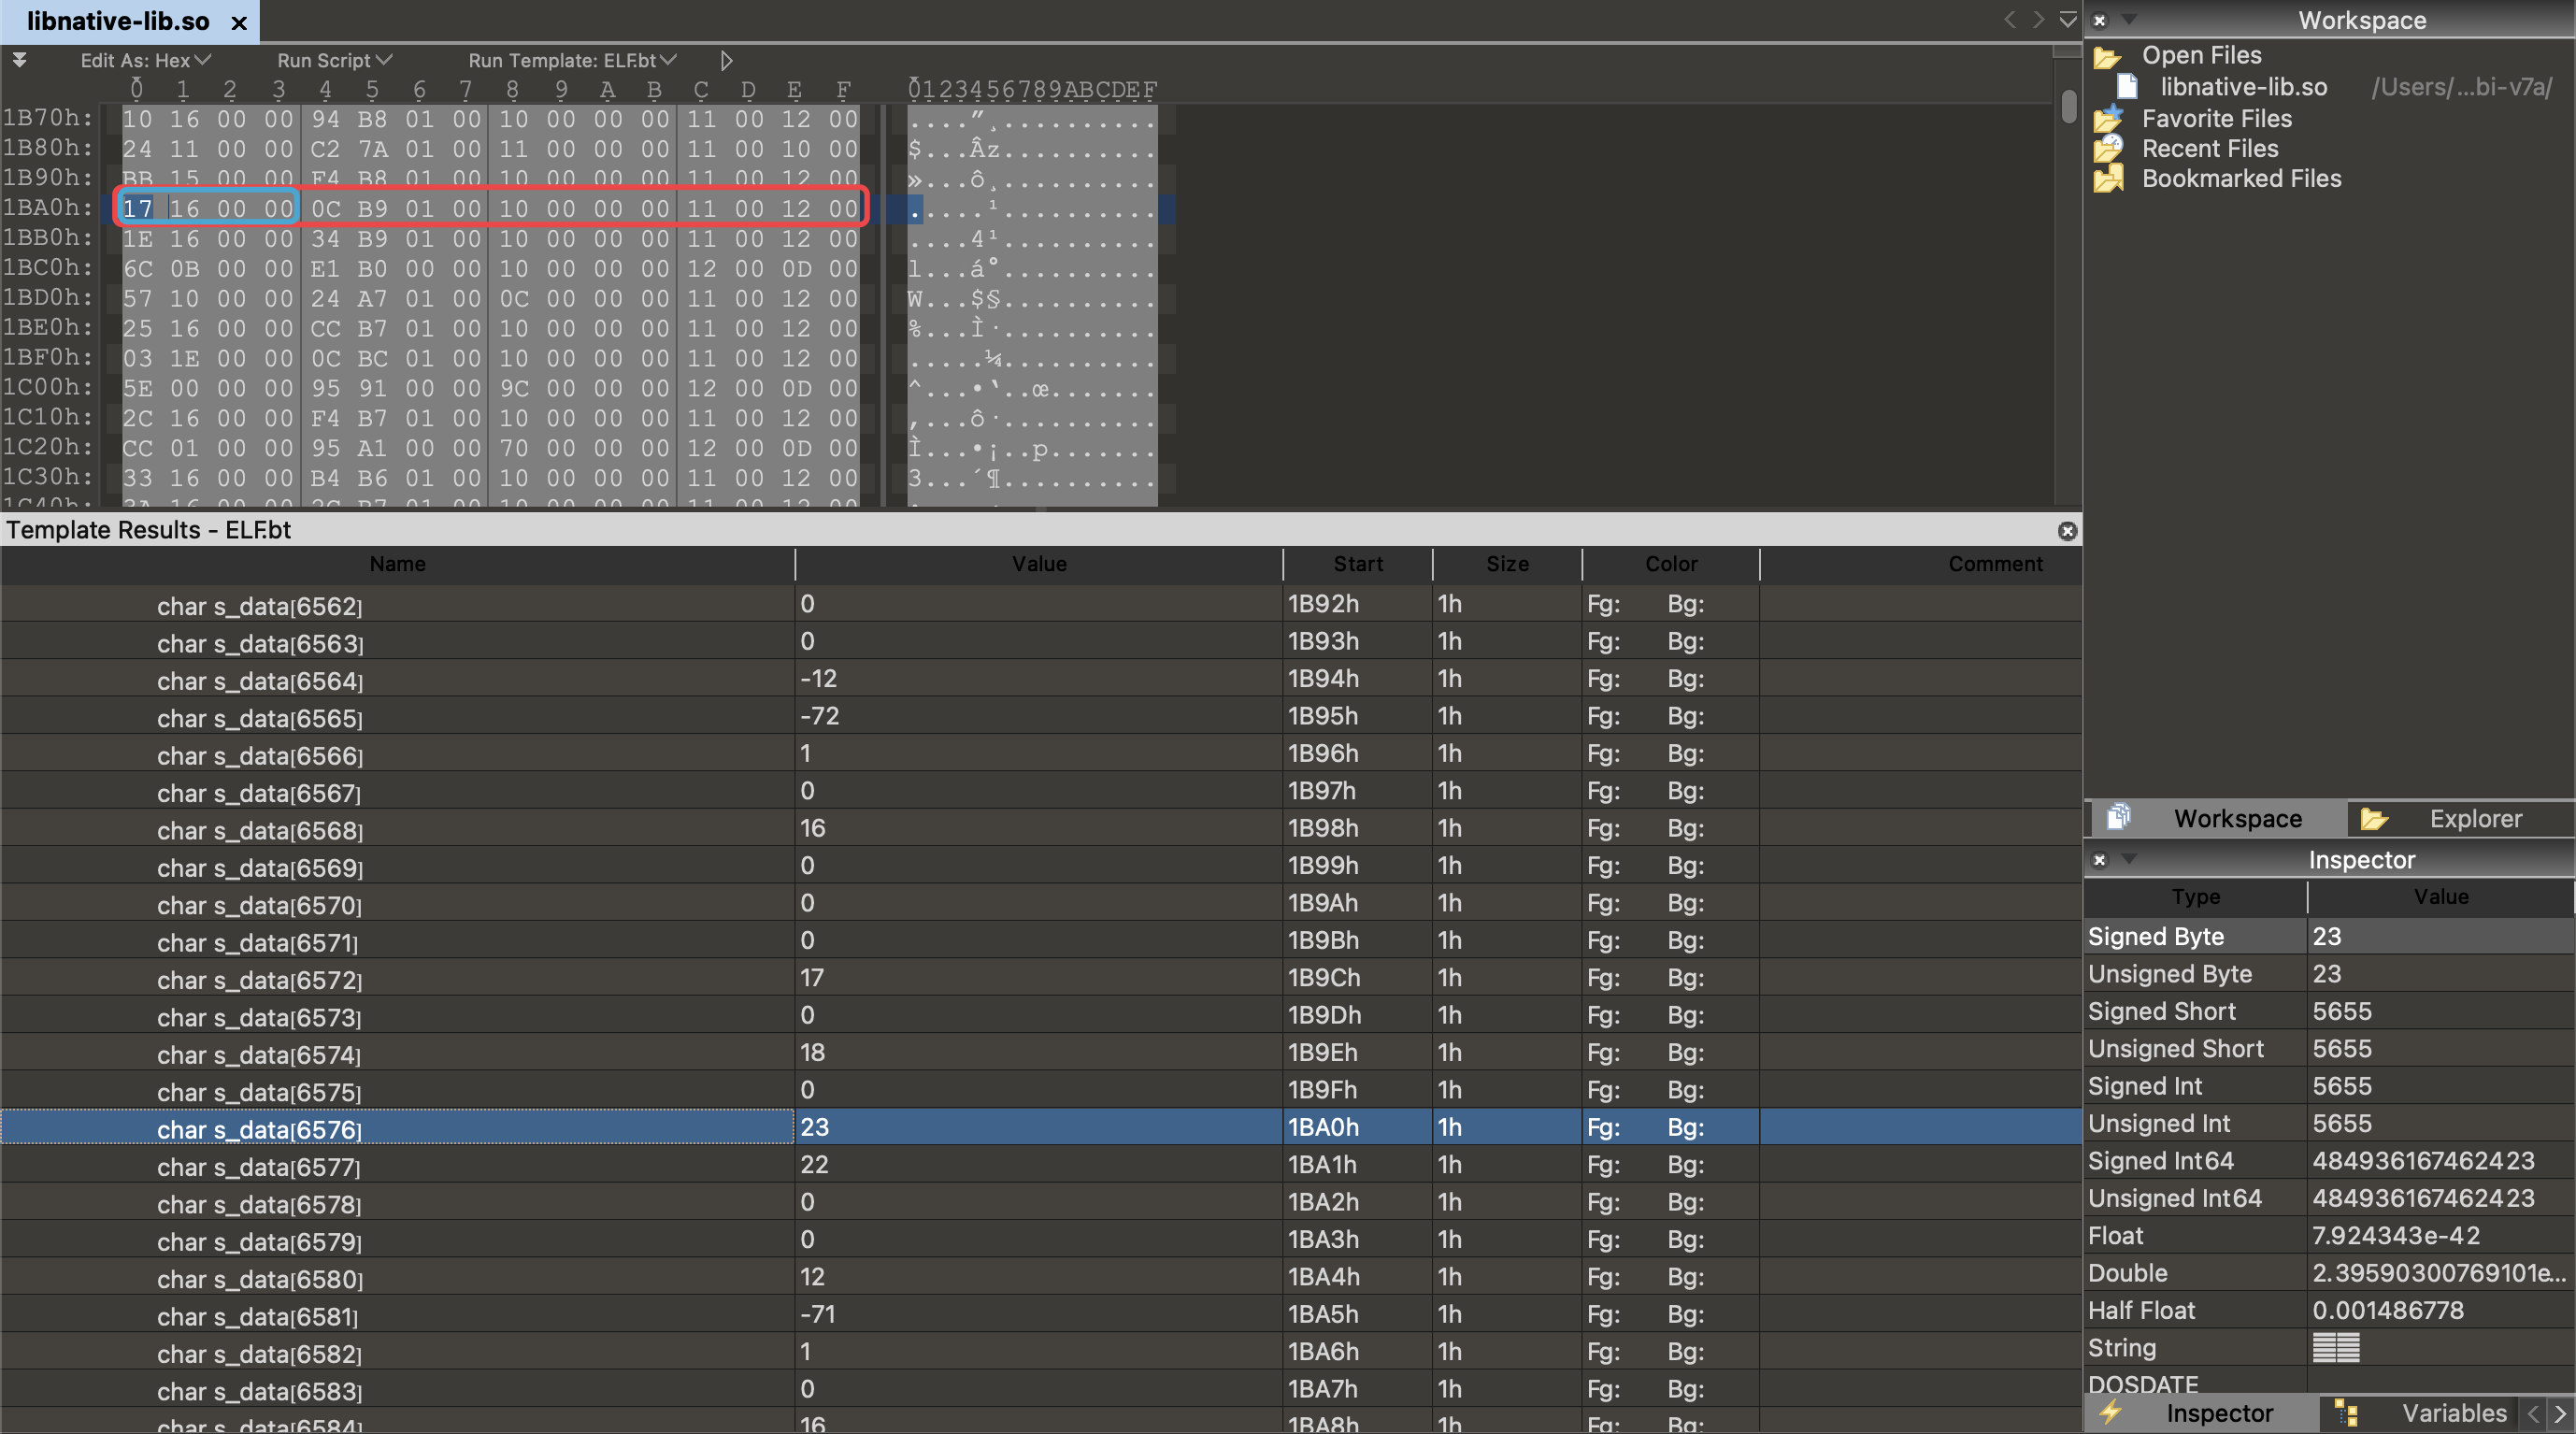The image size is (2576, 1434).
Task: Click the Favorite Files star folder icon
Action: point(2108,119)
